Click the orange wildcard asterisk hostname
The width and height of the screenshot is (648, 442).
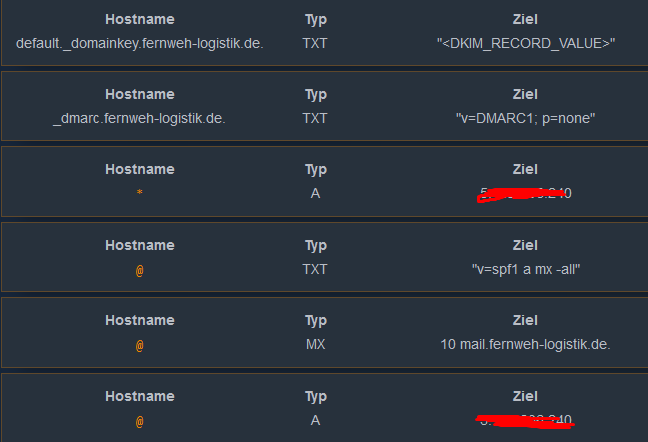tap(140, 194)
